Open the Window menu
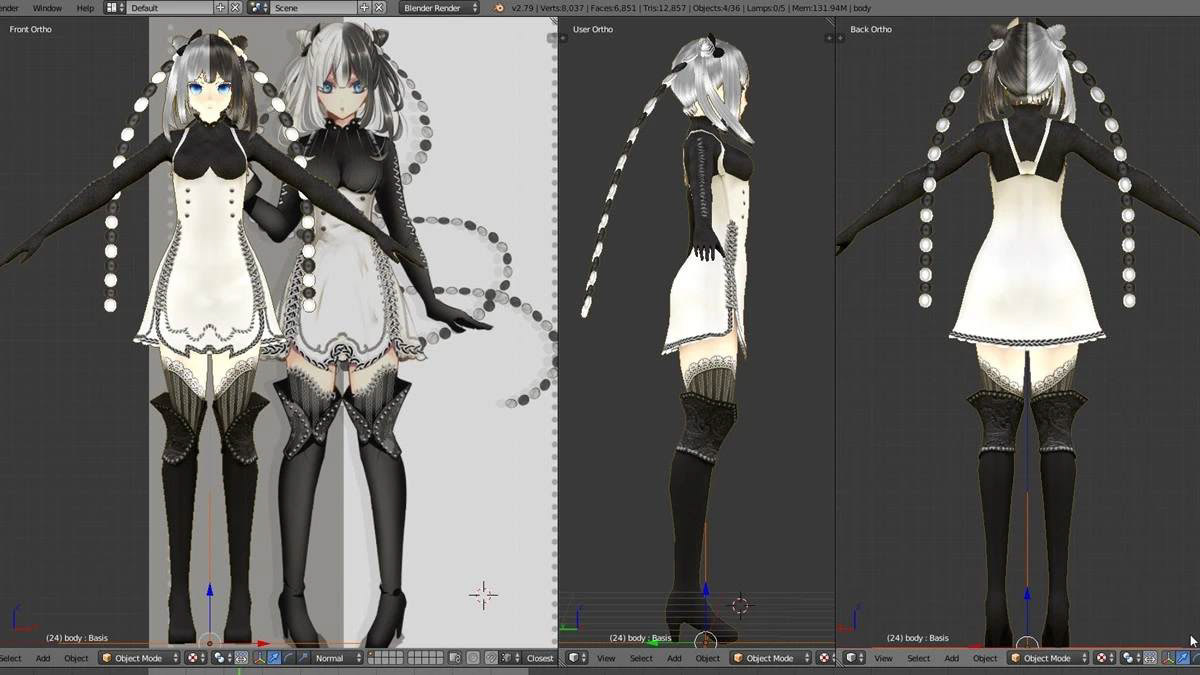This screenshot has height=675, width=1200. pyautogui.click(x=47, y=7)
